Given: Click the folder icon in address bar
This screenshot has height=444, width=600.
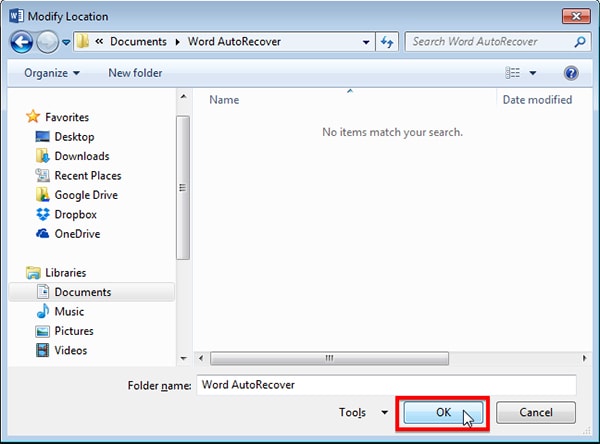Looking at the screenshot, I should [82, 41].
